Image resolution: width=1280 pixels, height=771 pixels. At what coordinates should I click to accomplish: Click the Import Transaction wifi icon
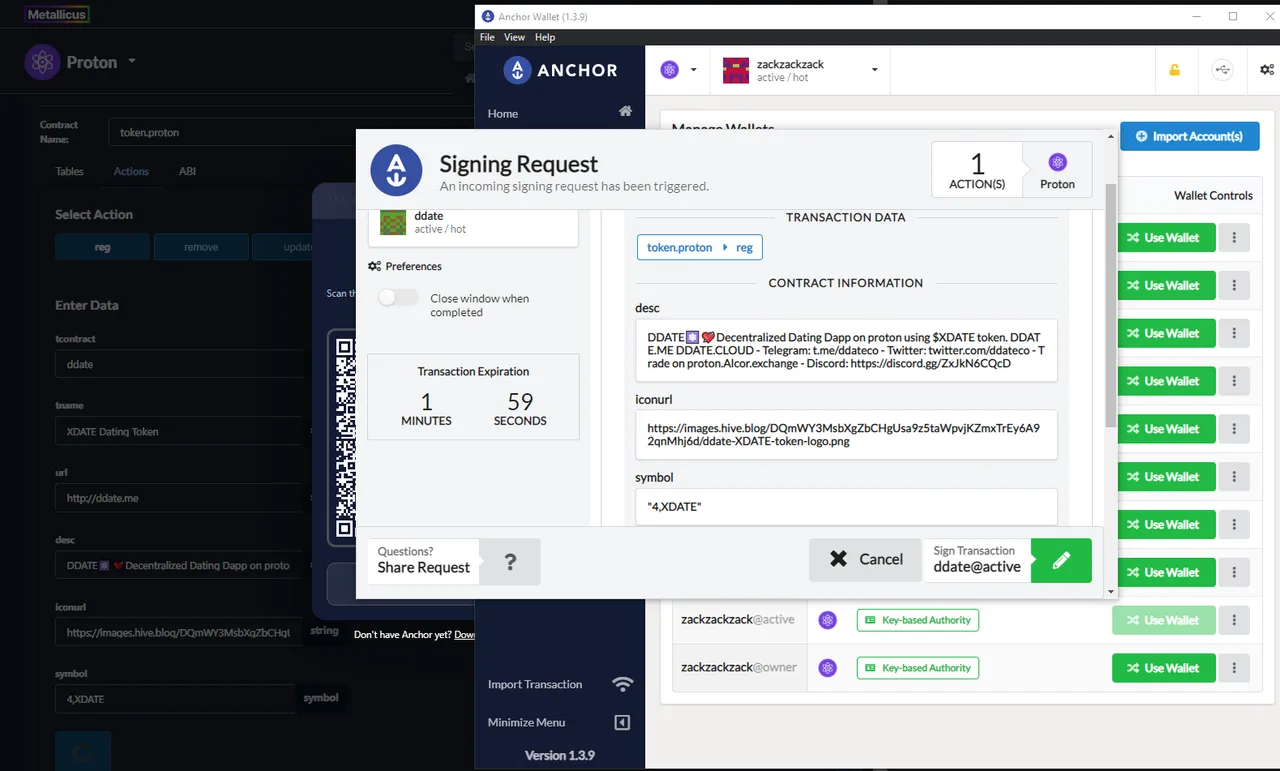[x=623, y=684]
